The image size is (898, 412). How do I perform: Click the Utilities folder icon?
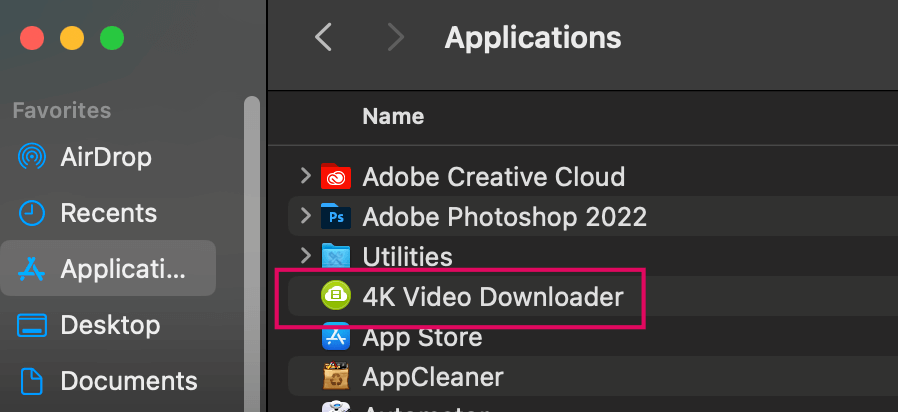tap(336, 256)
